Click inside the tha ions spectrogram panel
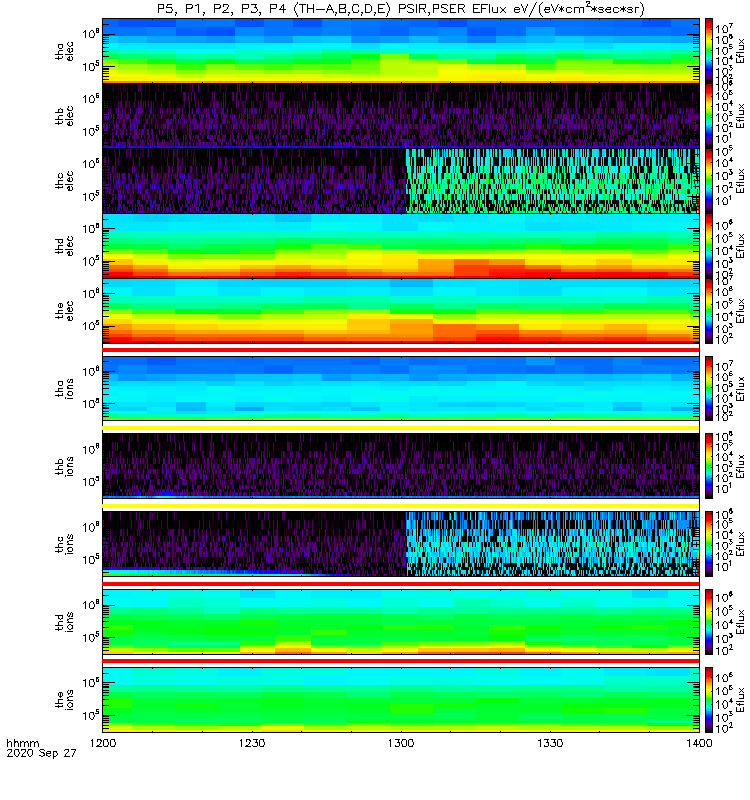This screenshot has width=750, height=800. 401,388
